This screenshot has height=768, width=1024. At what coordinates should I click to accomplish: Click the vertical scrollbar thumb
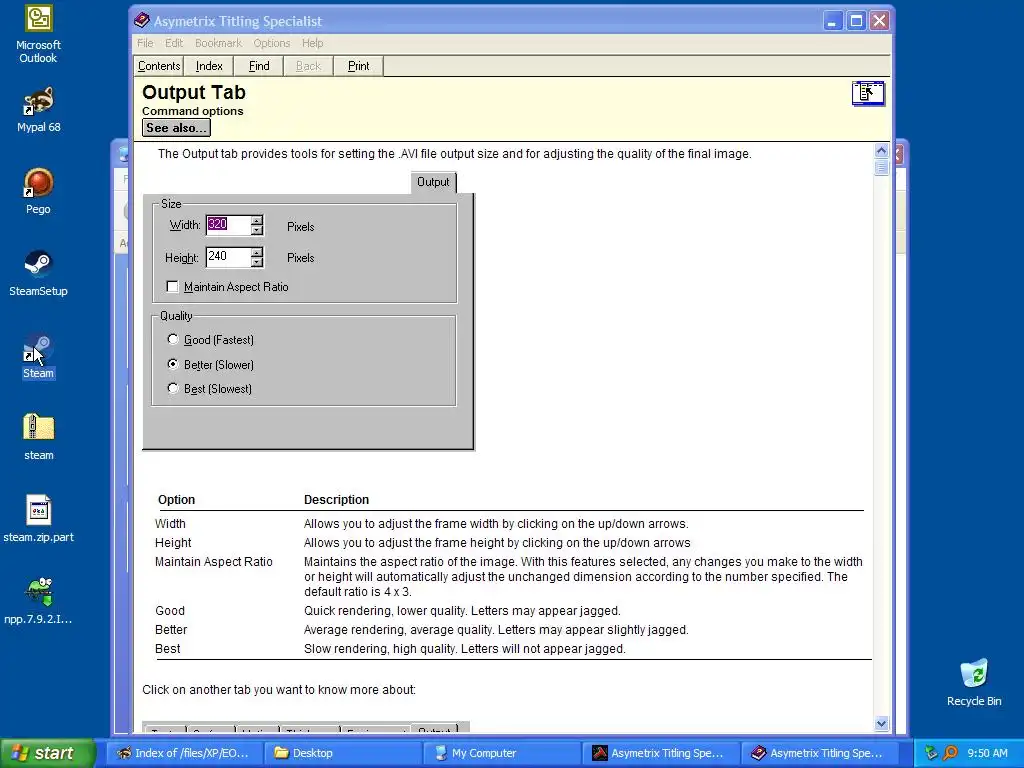click(881, 168)
